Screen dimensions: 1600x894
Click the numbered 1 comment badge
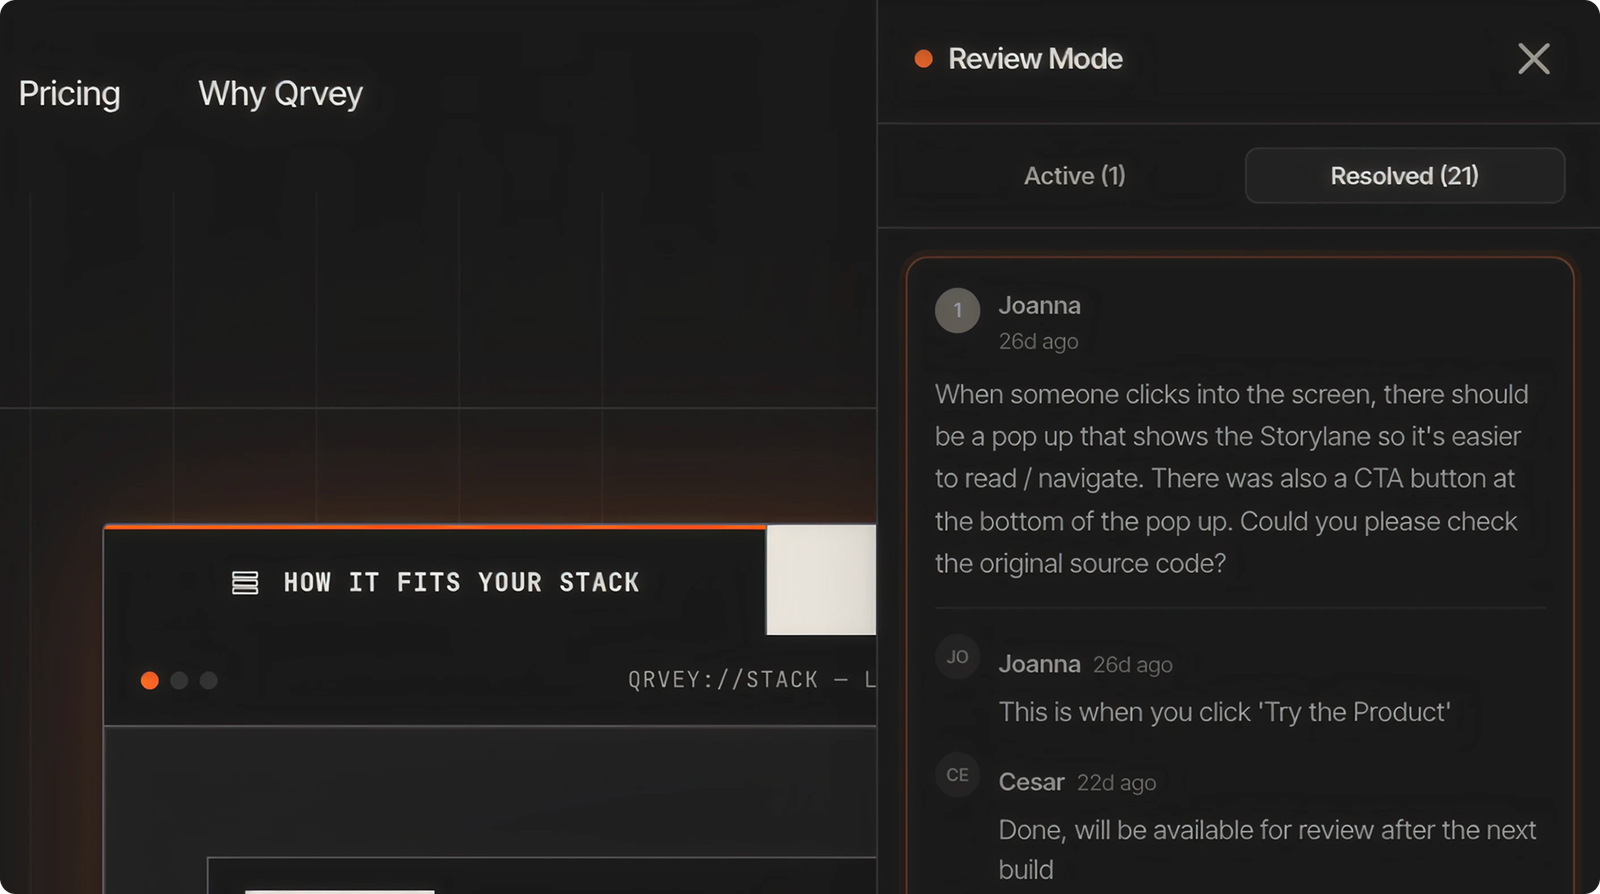click(x=957, y=311)
